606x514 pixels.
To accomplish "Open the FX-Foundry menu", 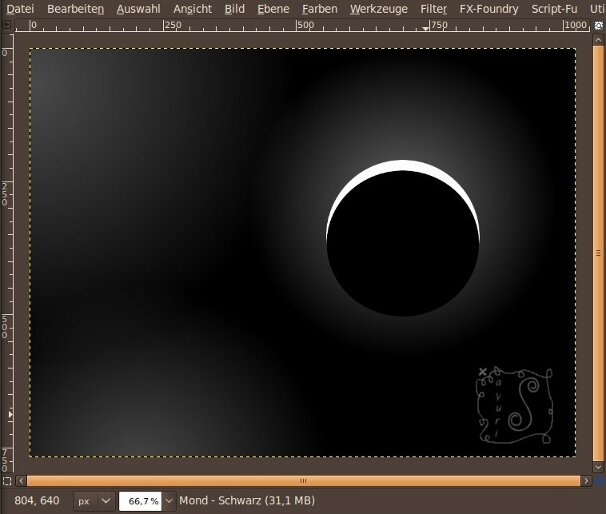I will [x=489, y=9].
